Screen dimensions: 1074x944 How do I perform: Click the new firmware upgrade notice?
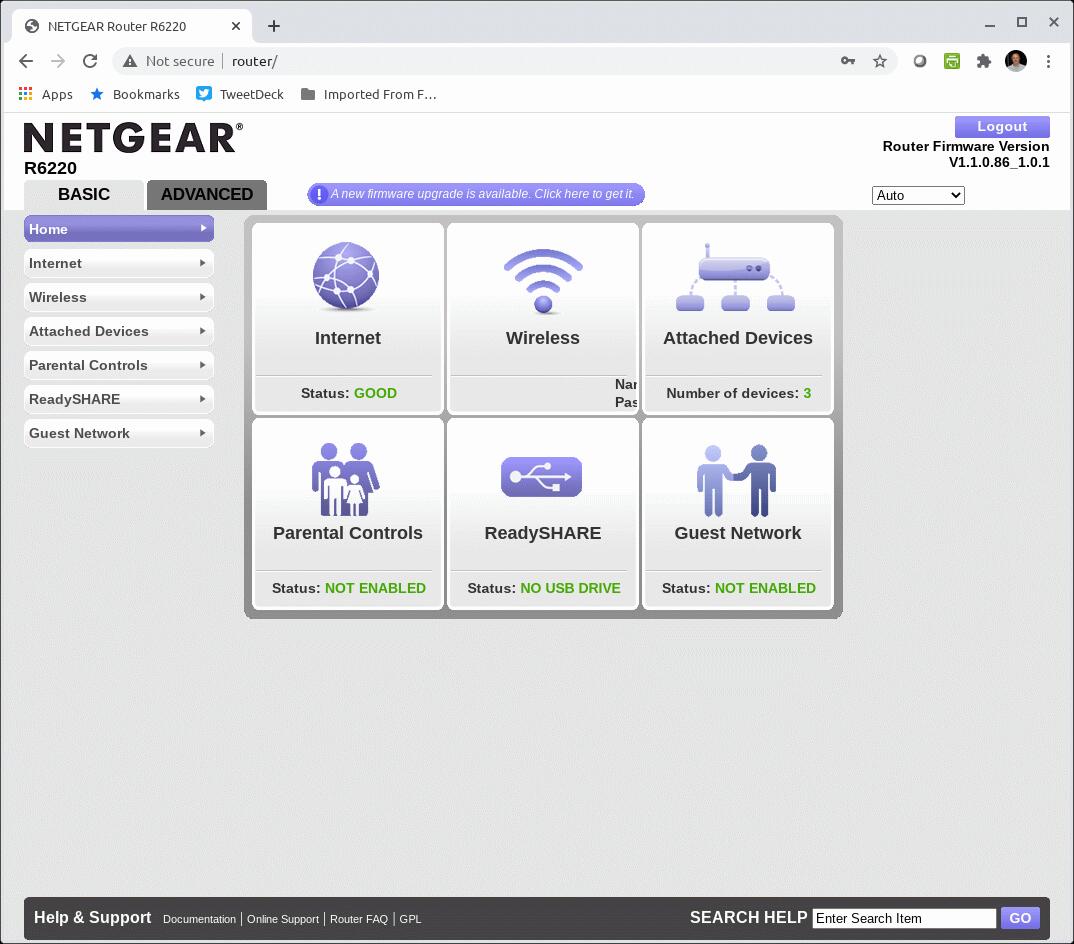(x=476, y=195)
